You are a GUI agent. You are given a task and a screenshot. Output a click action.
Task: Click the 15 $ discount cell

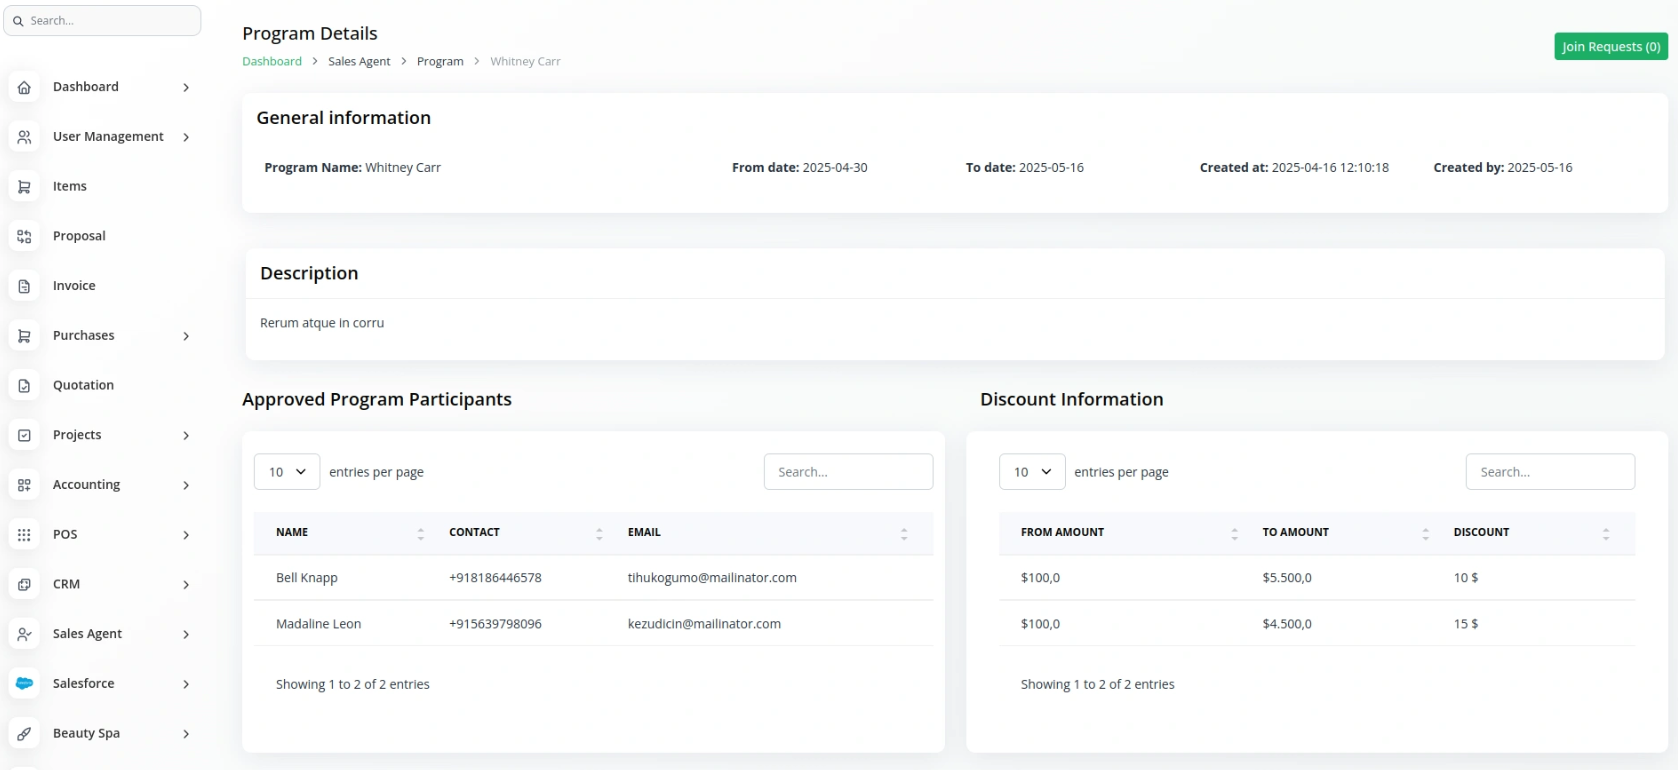(1466, 624)
